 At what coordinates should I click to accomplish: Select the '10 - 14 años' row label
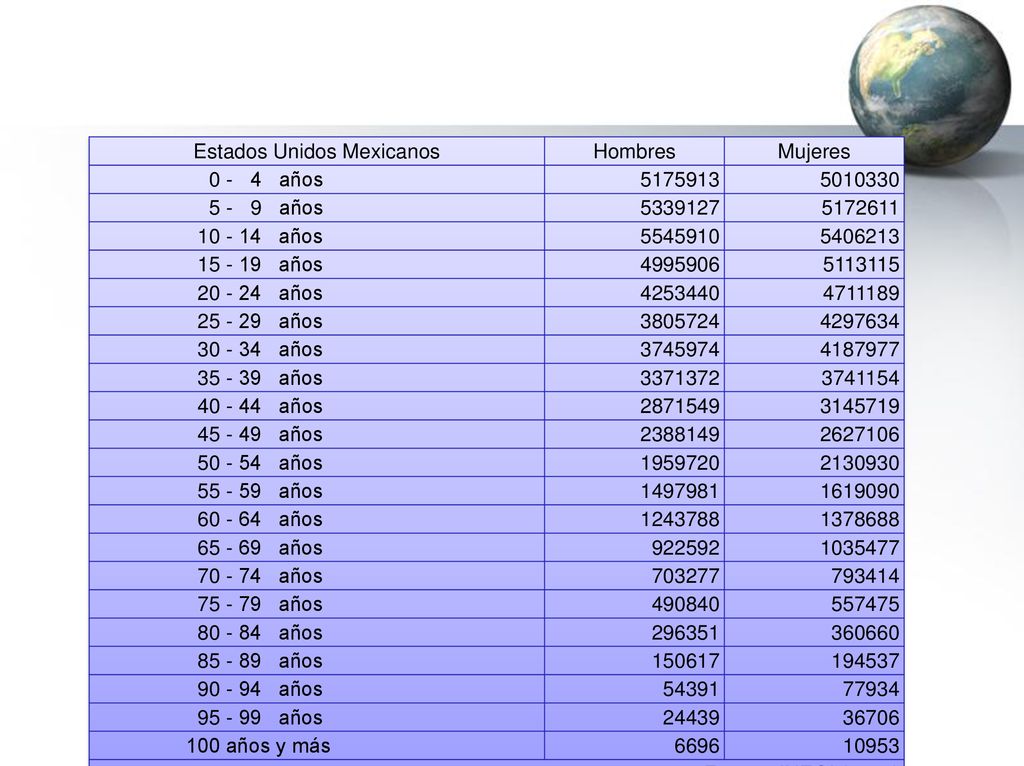260,236
